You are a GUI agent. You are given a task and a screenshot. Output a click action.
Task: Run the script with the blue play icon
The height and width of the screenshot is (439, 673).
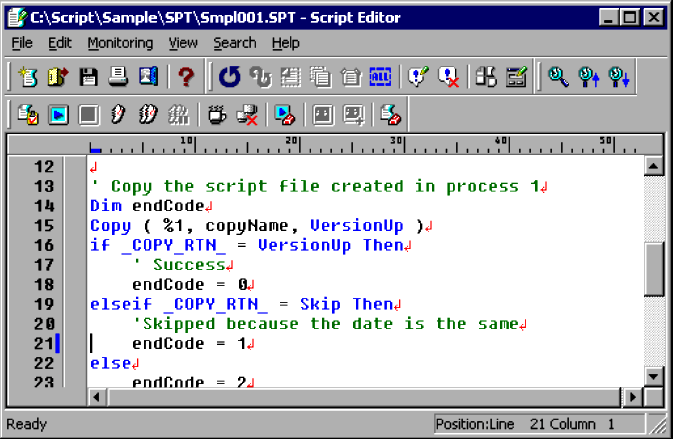[58, 115]
